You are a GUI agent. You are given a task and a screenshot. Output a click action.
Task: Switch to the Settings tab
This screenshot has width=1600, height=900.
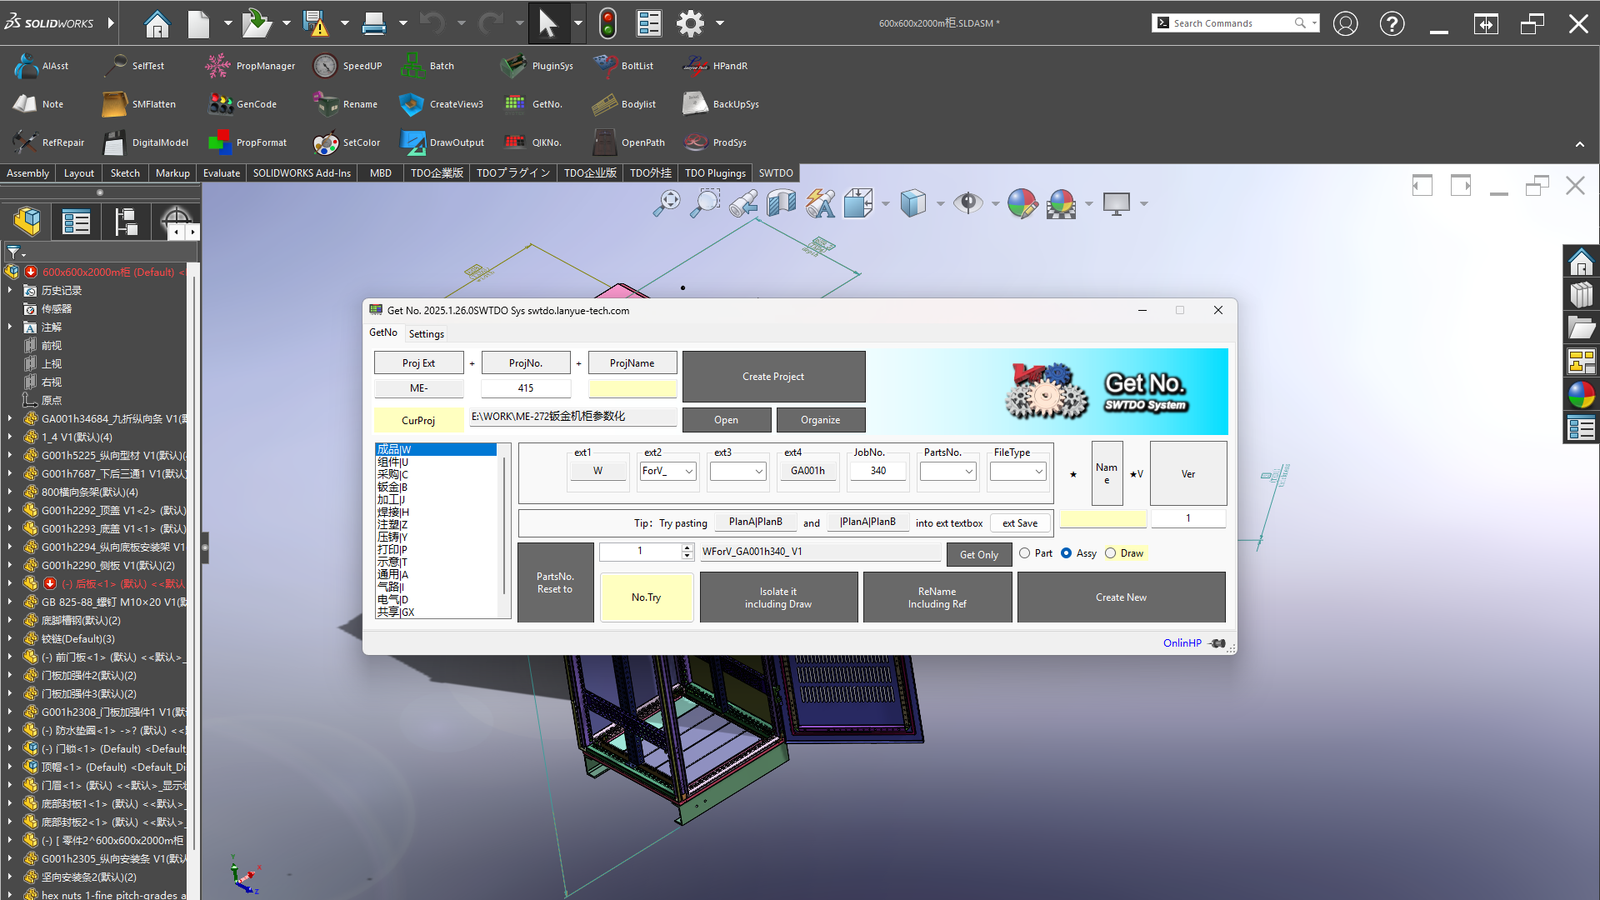pos(426,334)
